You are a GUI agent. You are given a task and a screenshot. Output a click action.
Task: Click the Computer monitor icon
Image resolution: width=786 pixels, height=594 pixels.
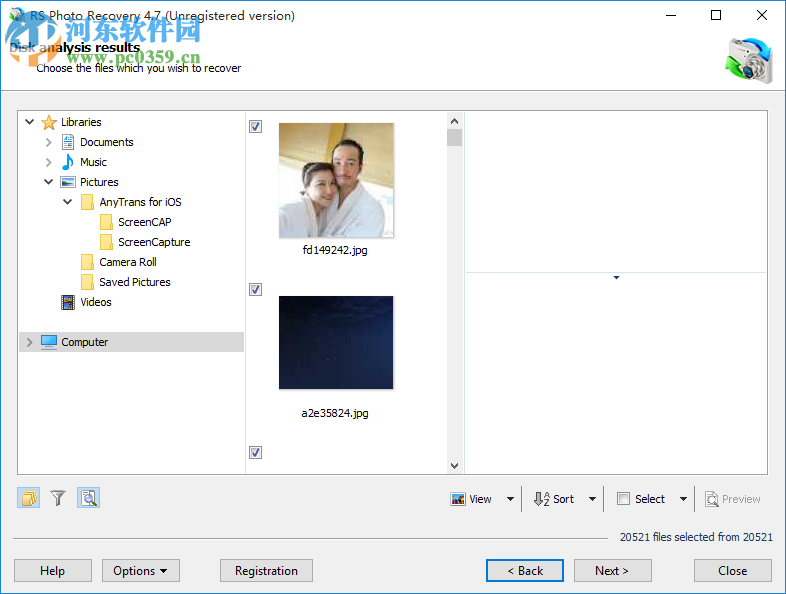(49, 342)
